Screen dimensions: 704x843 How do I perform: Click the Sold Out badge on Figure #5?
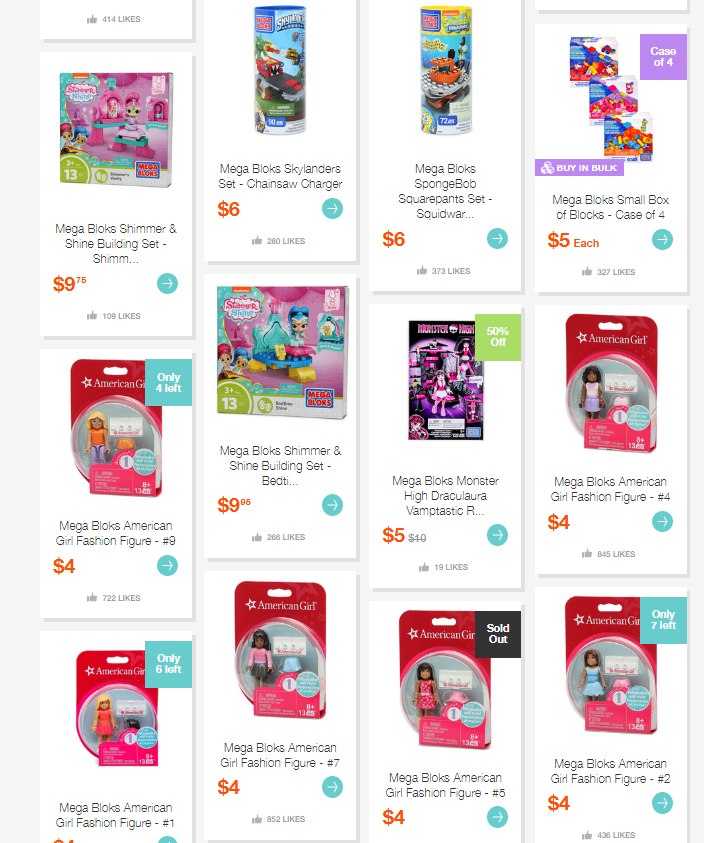(498, 634)
